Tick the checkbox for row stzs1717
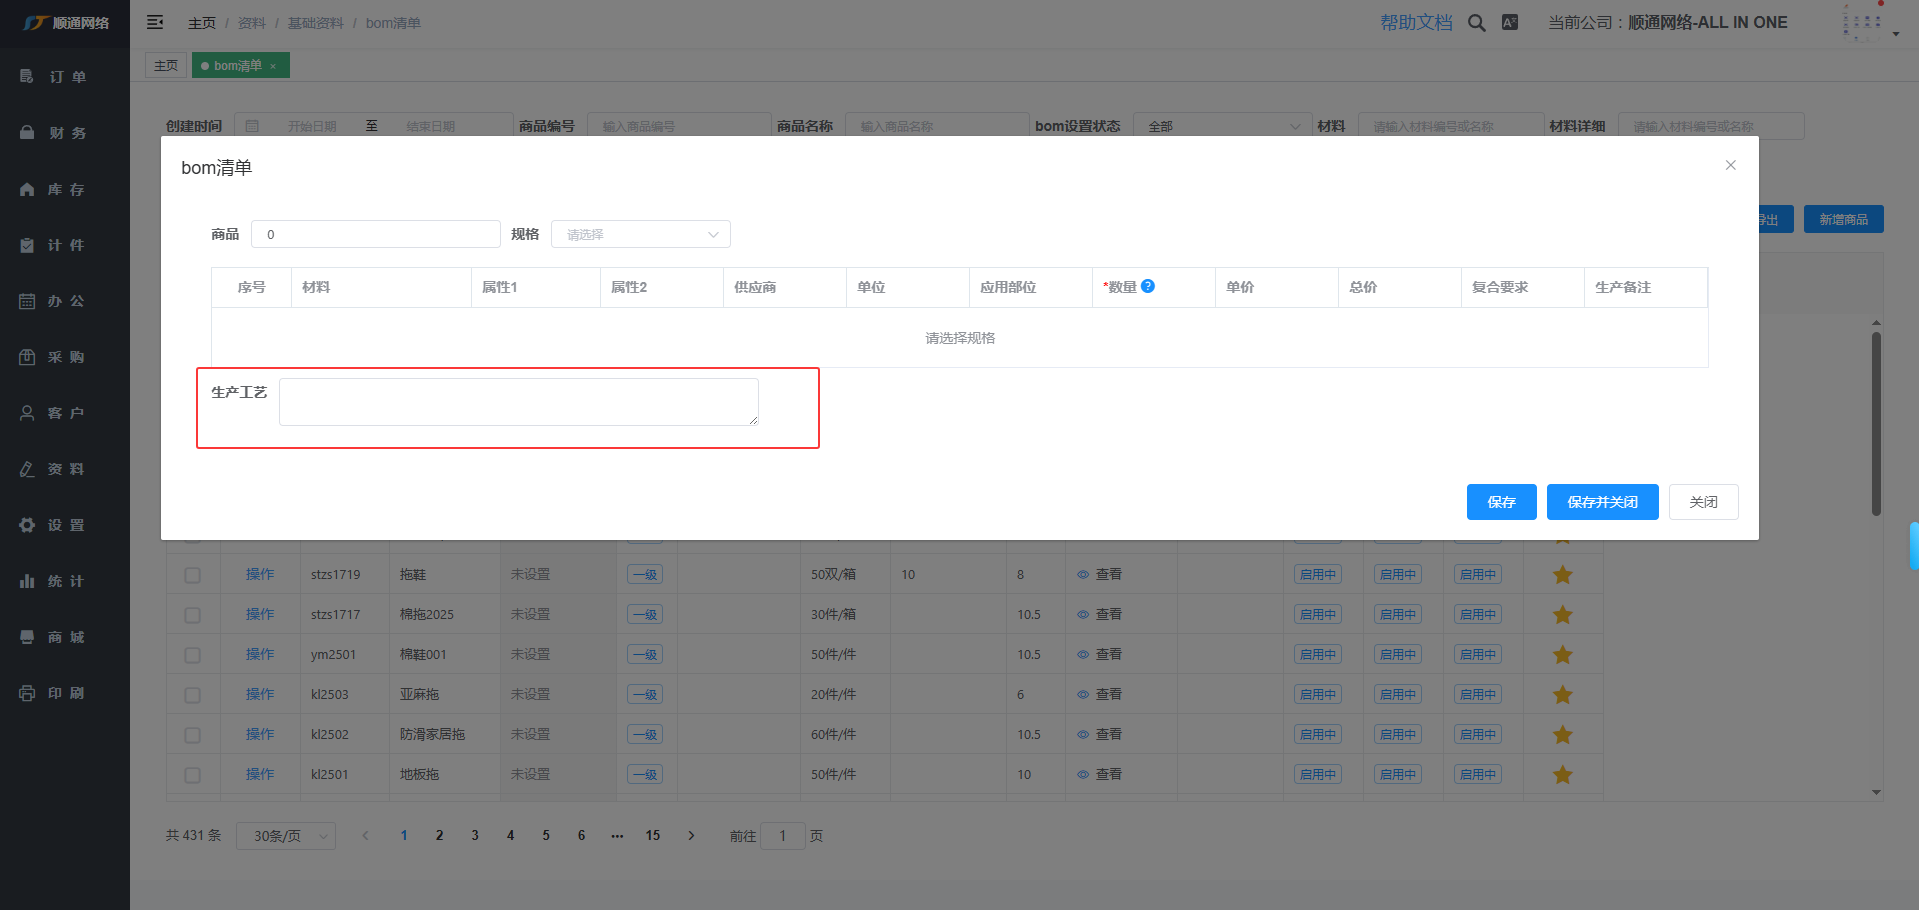1919x910 pixels. click(193, 615)
